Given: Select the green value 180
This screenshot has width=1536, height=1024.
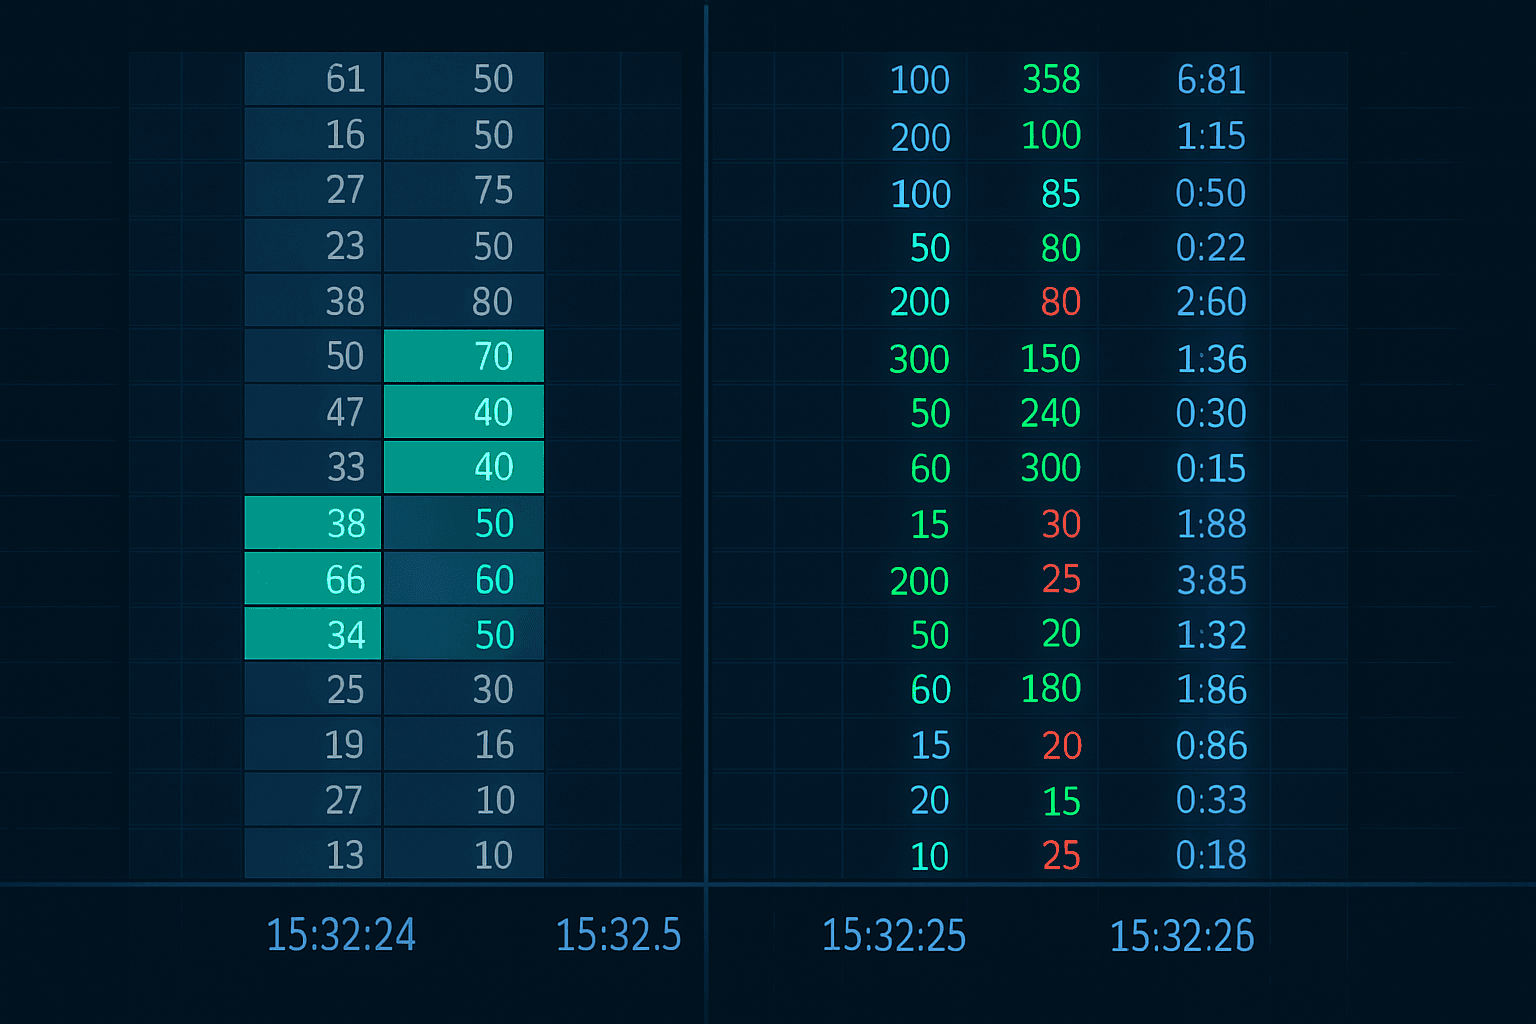Looking at the screenshot, I should point(1051,689).
